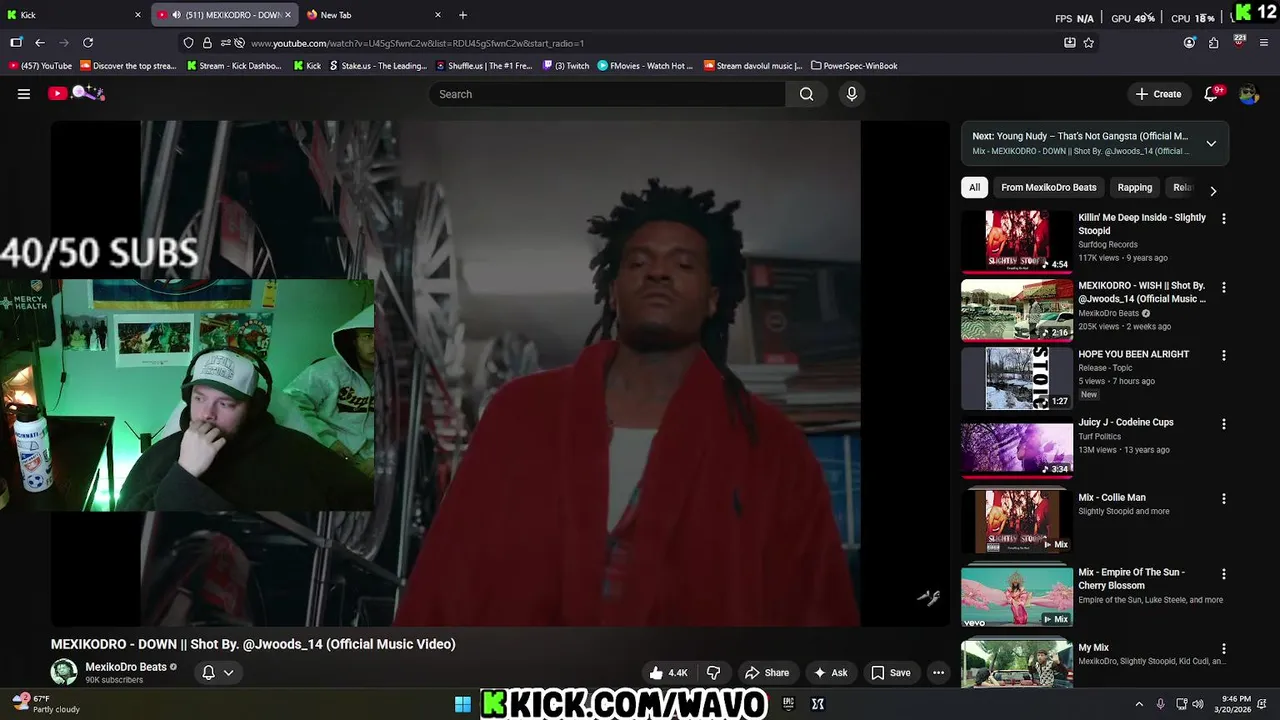Open the browser extensions puzzle icon

(1214, 43)
